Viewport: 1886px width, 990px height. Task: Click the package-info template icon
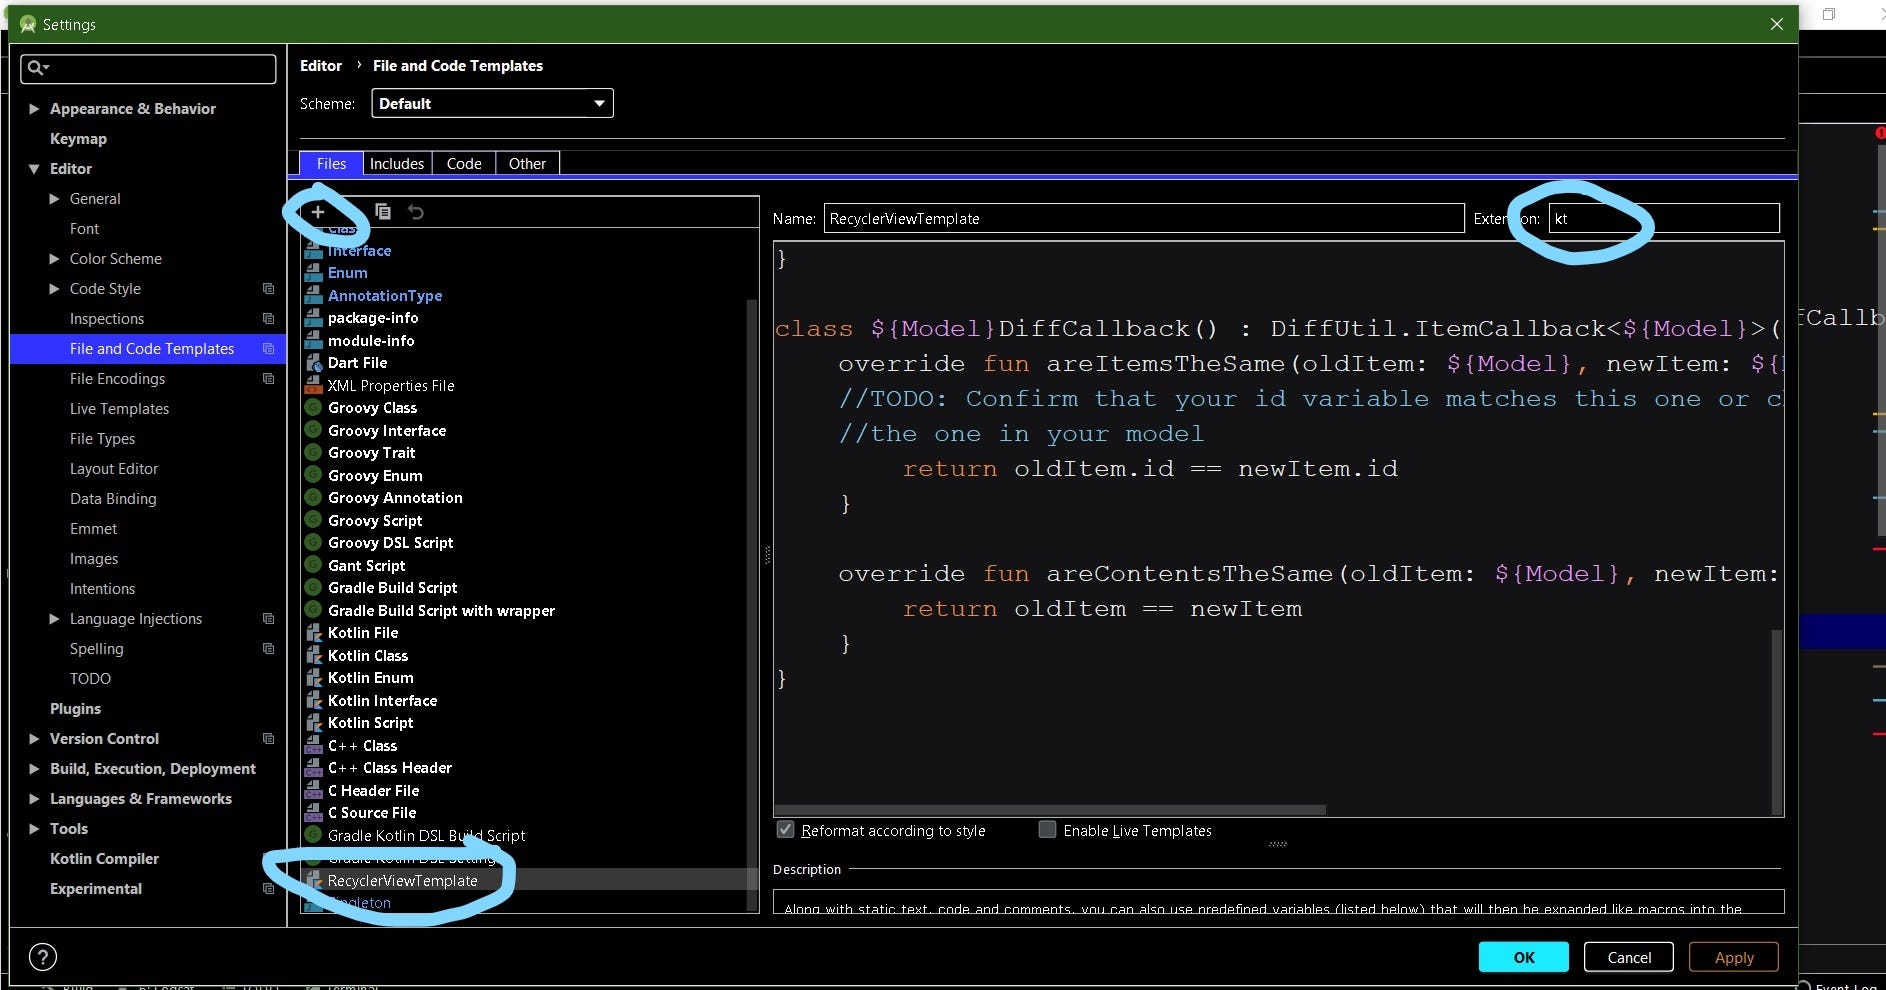tap(313, 318)
